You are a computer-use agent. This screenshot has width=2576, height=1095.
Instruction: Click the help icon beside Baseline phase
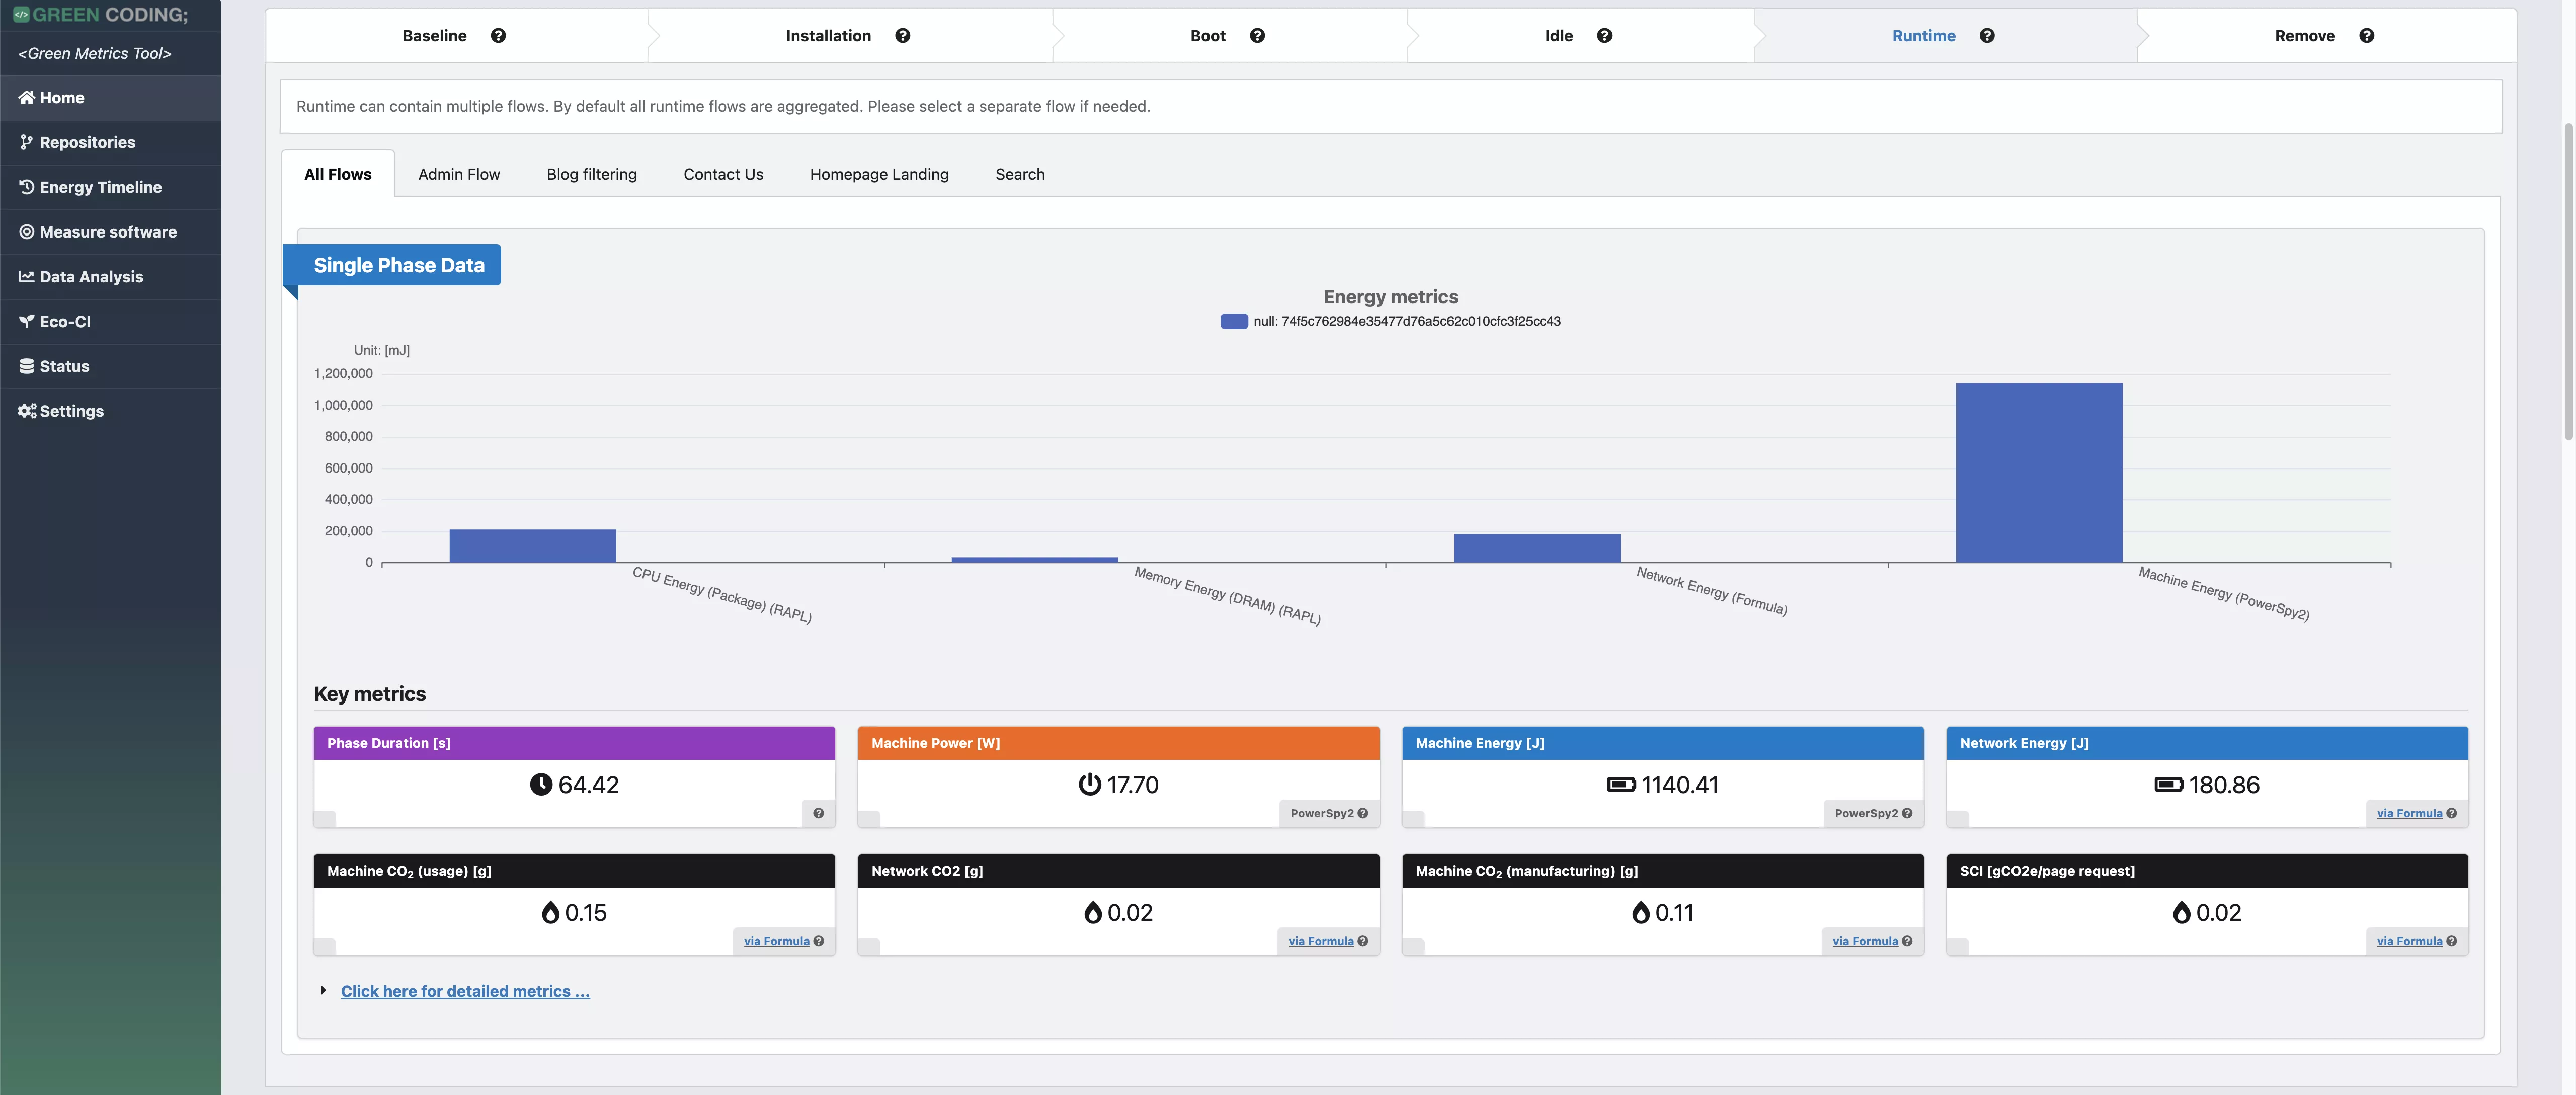pyautogui.click(x=498, y=36)
